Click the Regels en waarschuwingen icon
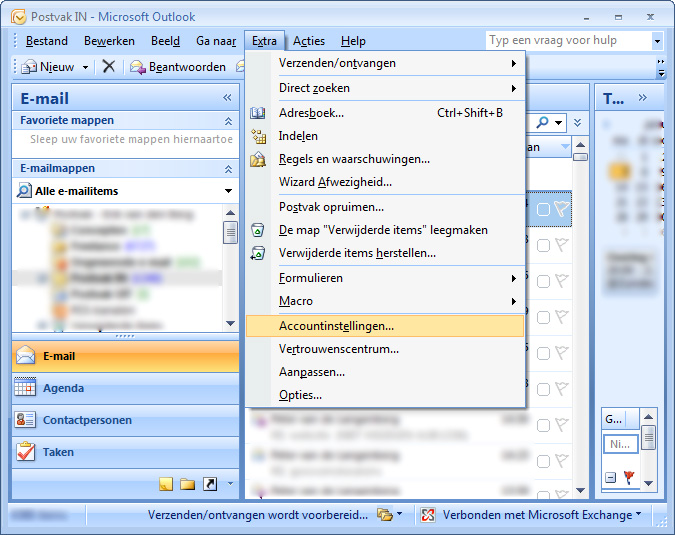Image resolution: width=675 pixels, height=535 pixels. coord(258,159)
